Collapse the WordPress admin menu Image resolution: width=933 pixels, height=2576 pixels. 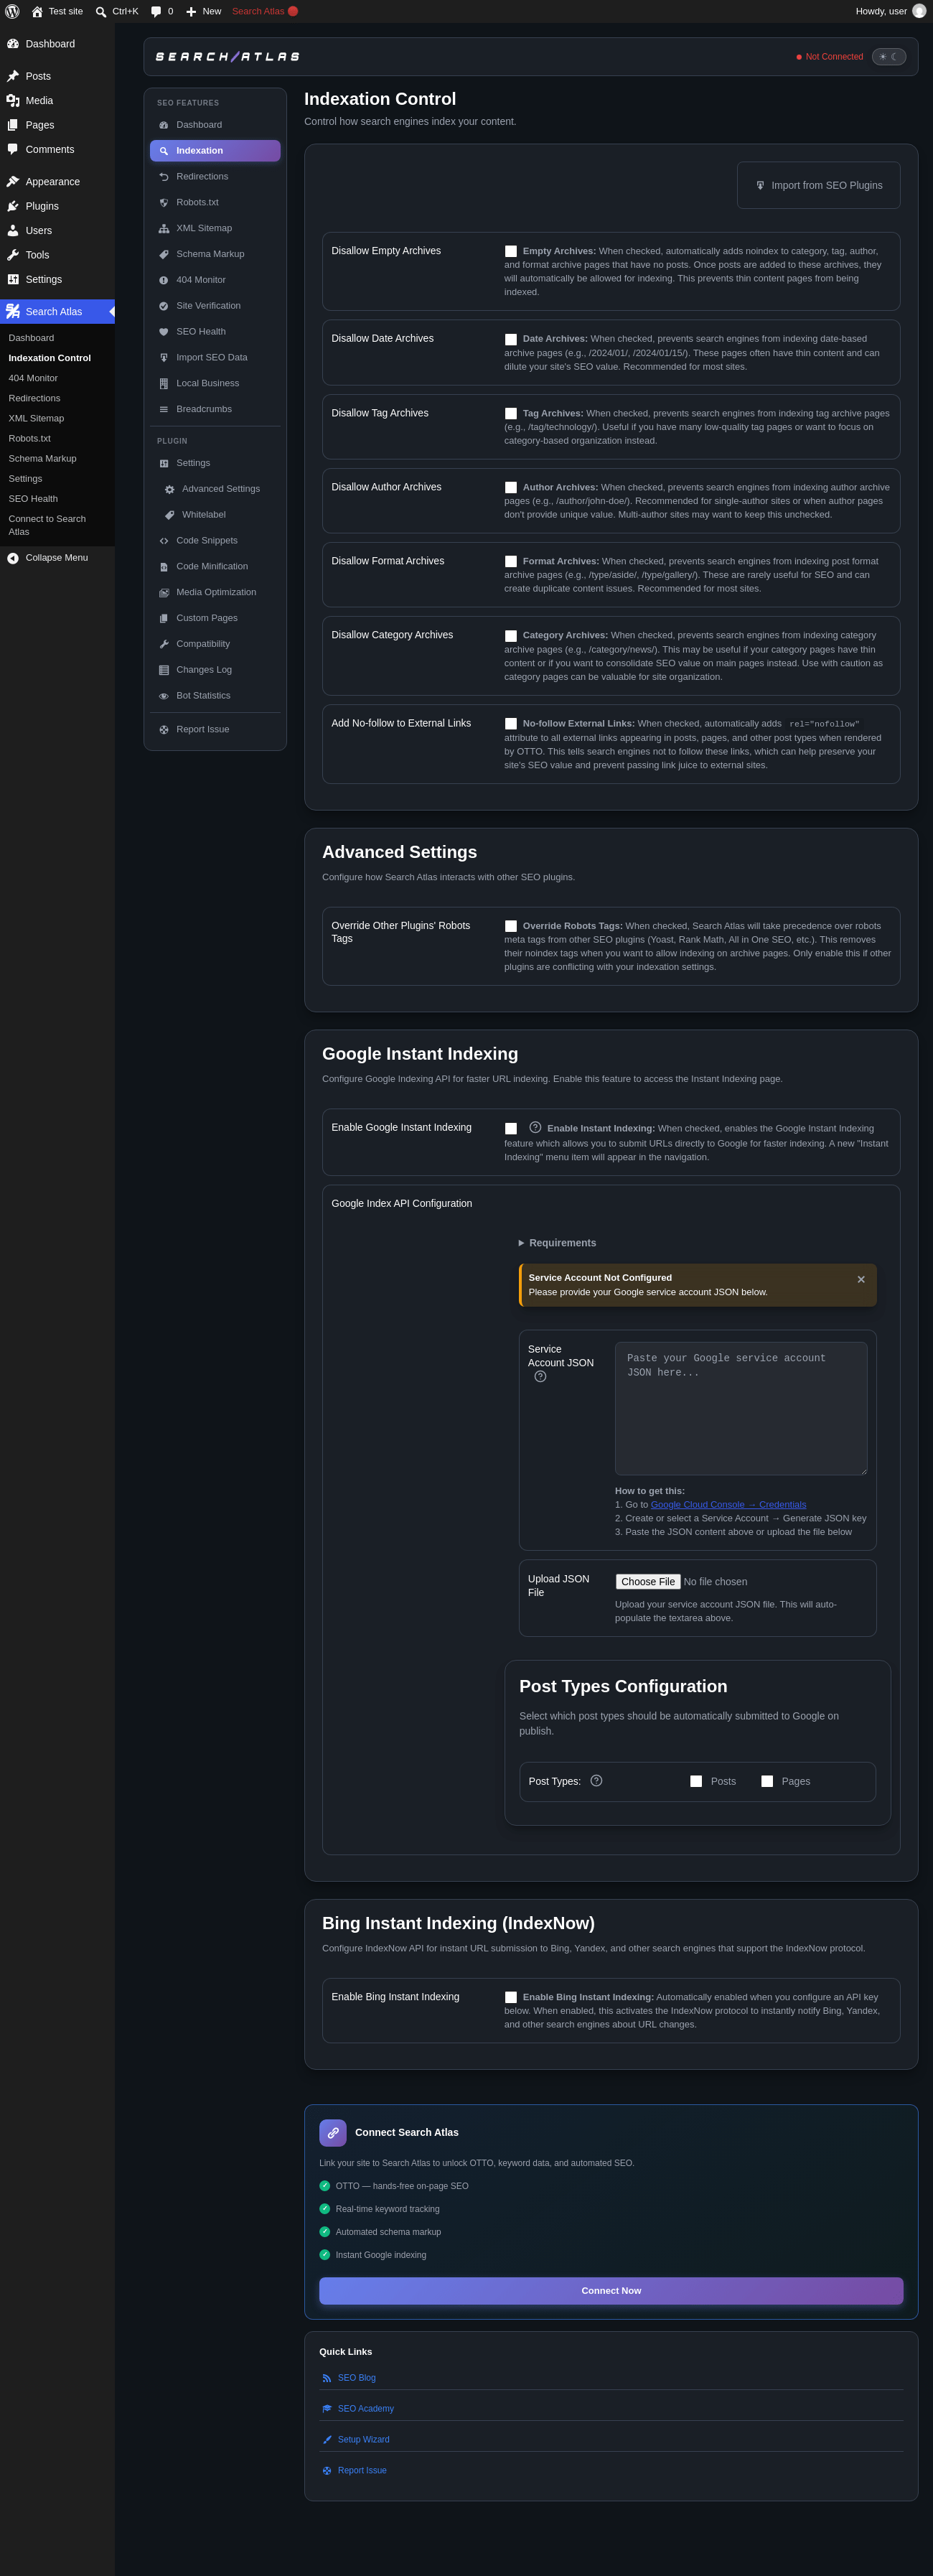[x=57, y=558]
